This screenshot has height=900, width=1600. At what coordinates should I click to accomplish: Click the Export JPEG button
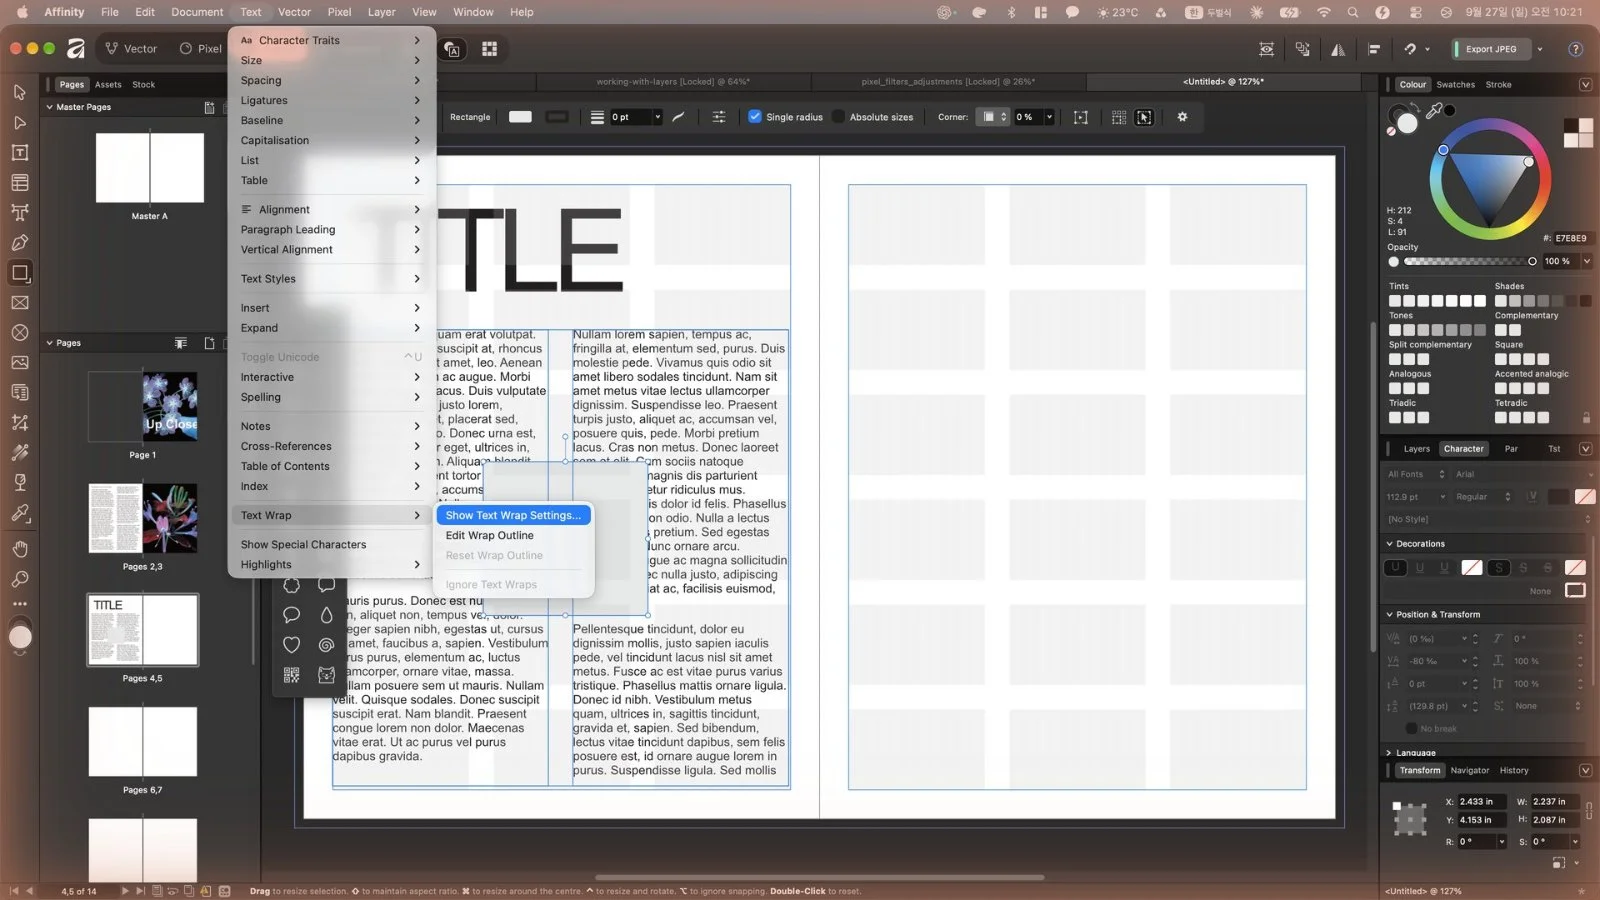pos(1491,49)
